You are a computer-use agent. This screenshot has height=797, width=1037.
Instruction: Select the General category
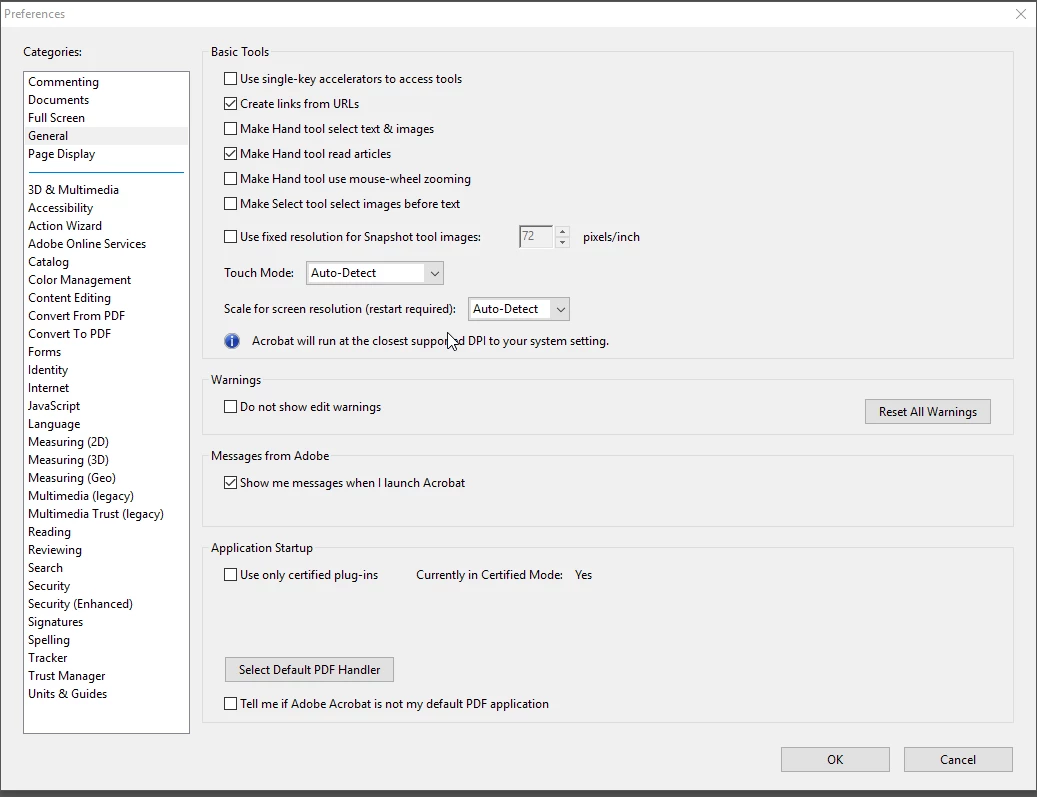coord(106,136)
